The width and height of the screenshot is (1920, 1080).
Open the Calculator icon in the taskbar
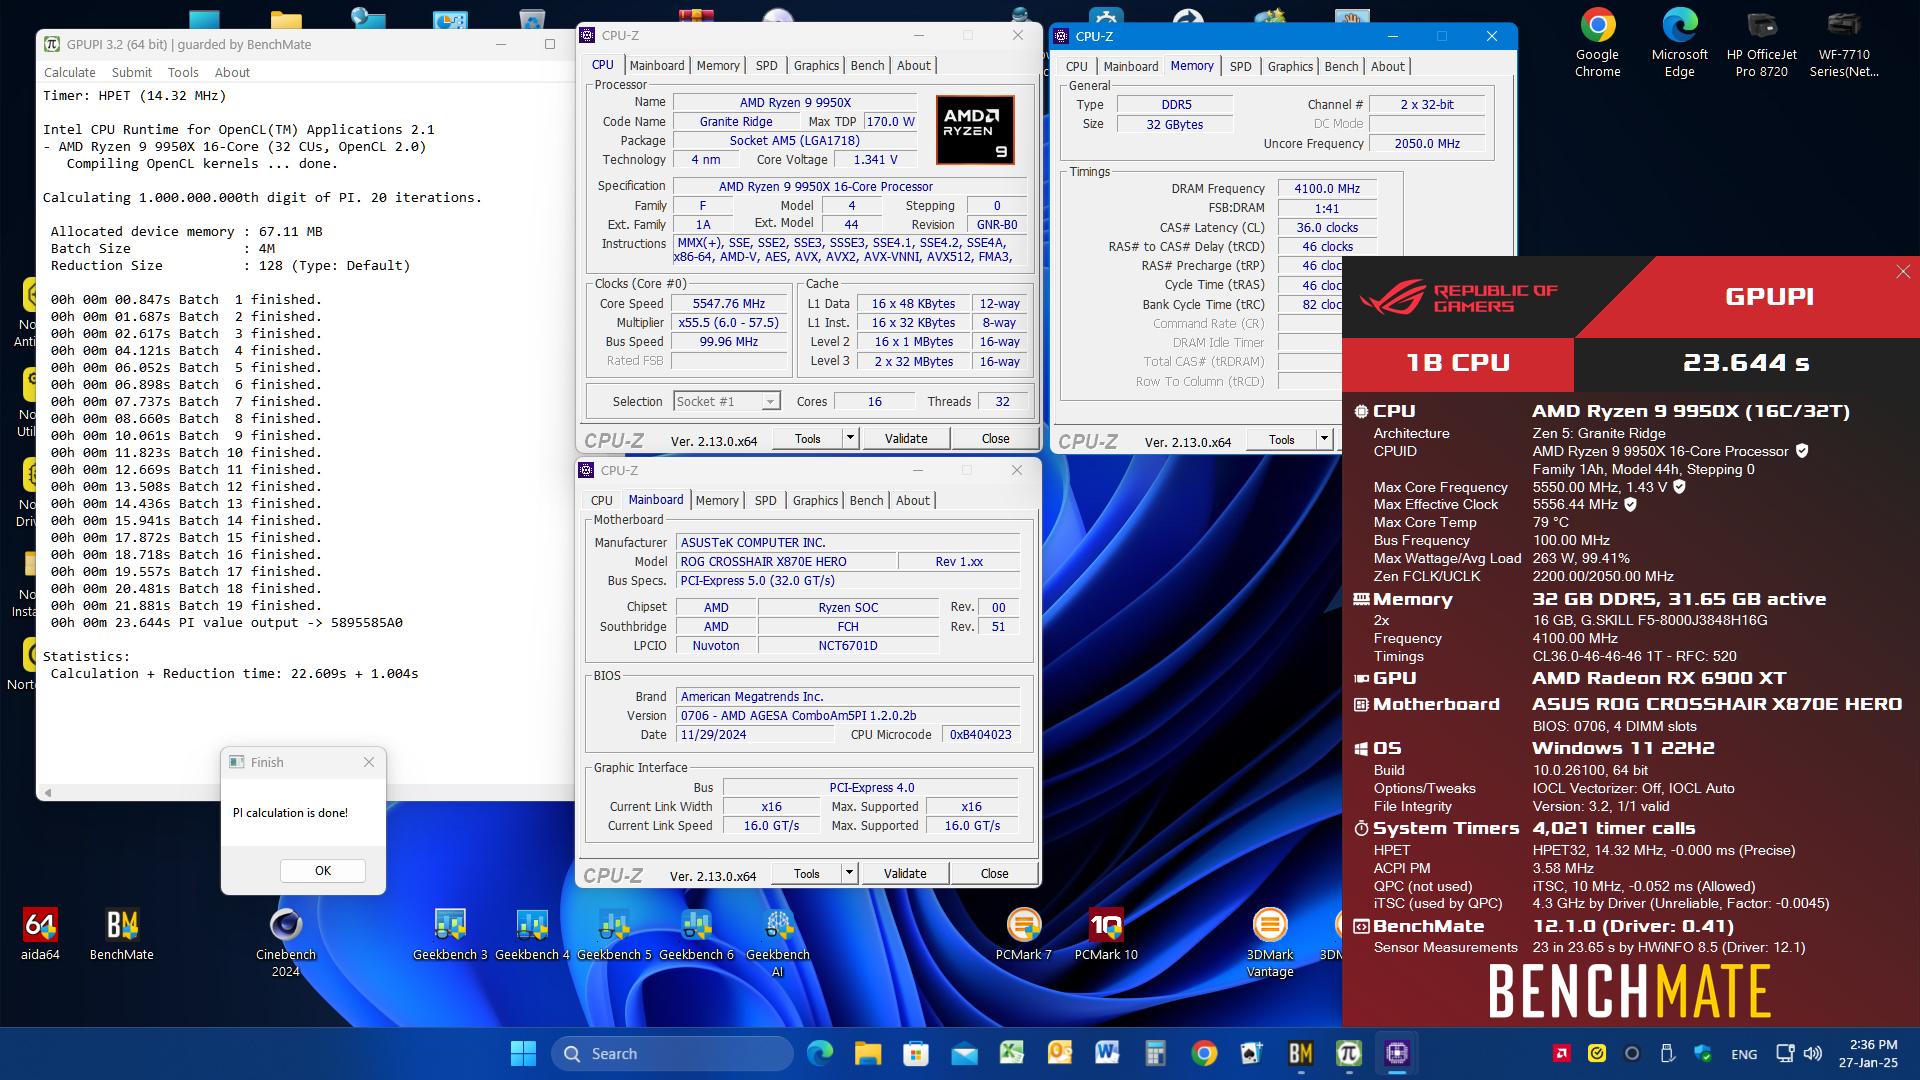click(1156, 1053)
